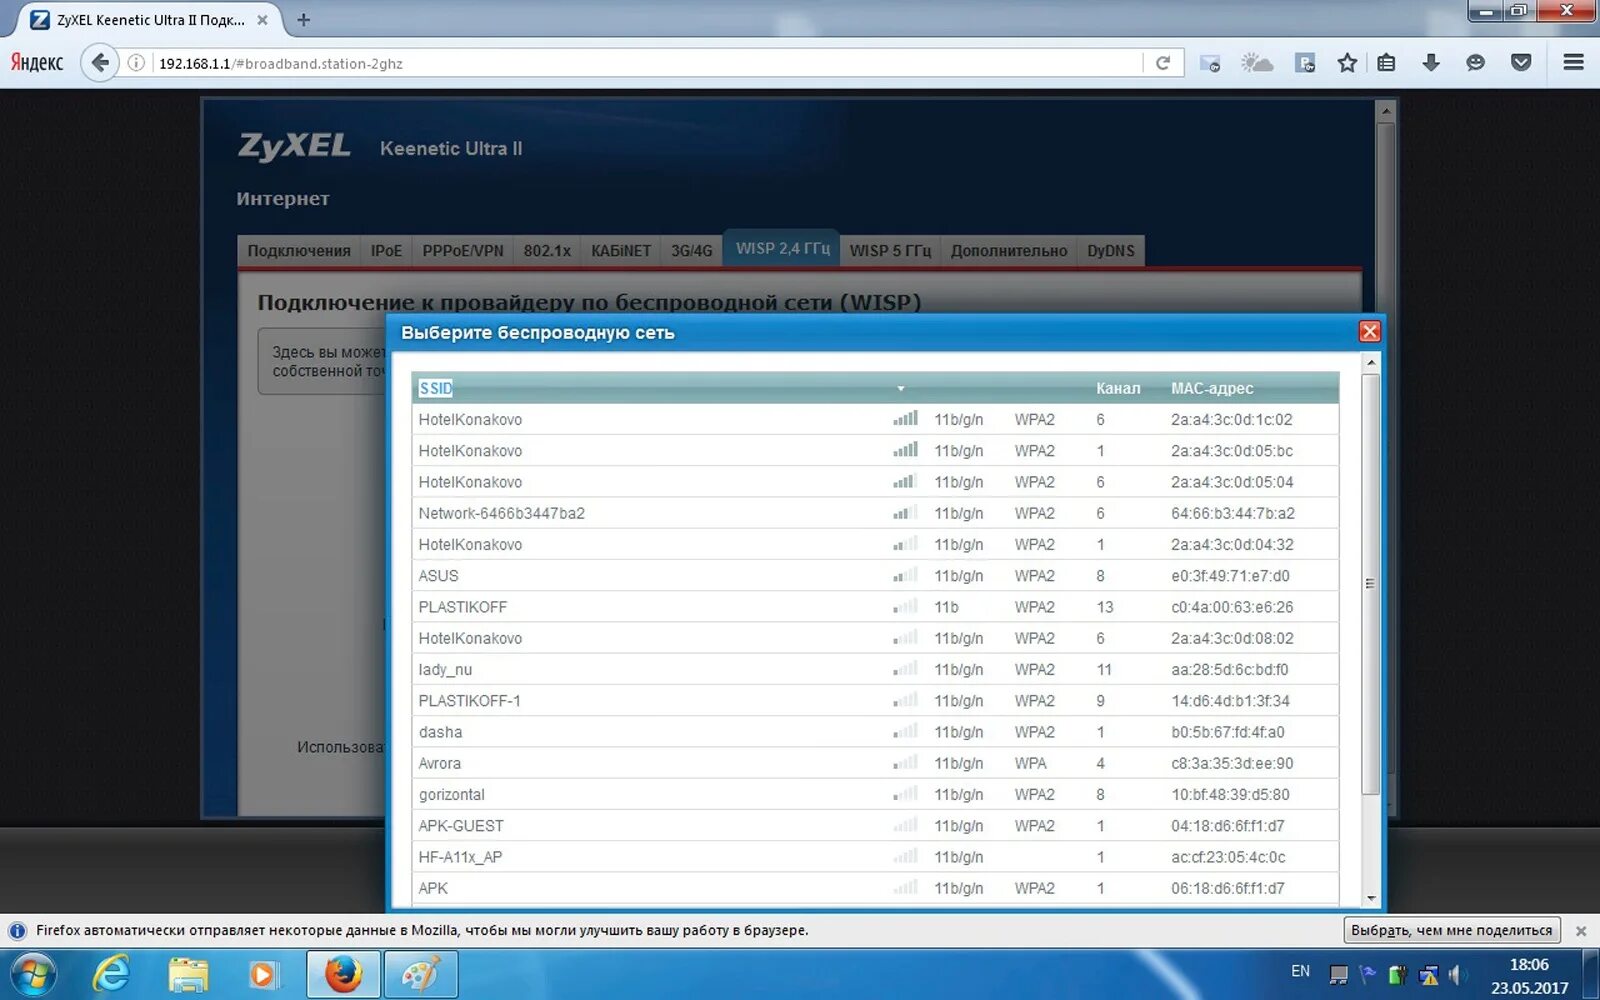Choose the Network-6466b3447ba2 network row
1600x1000 pixels.
[875, 514]
